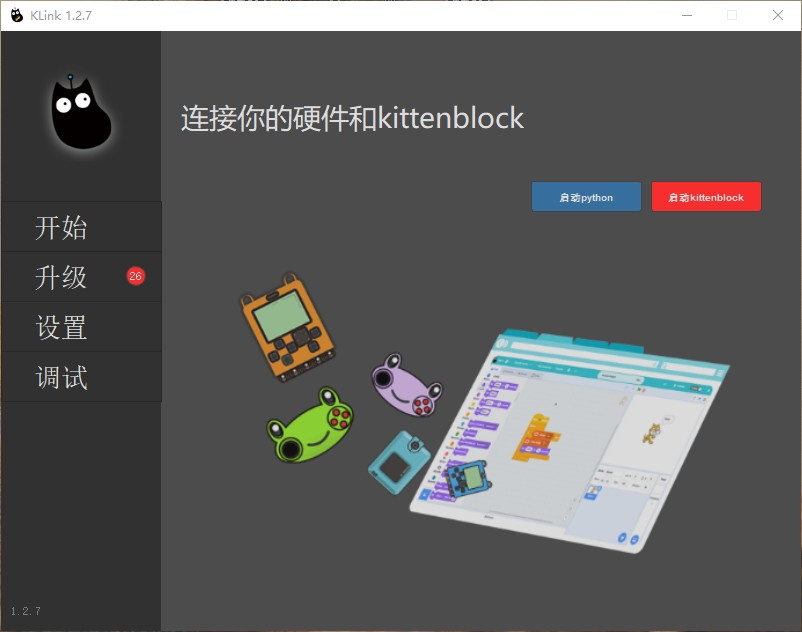Image resolution: width=802 pixels, height=632 pixels.
Task: Click the KLink black cat logo
Action: tap(81, 112)
